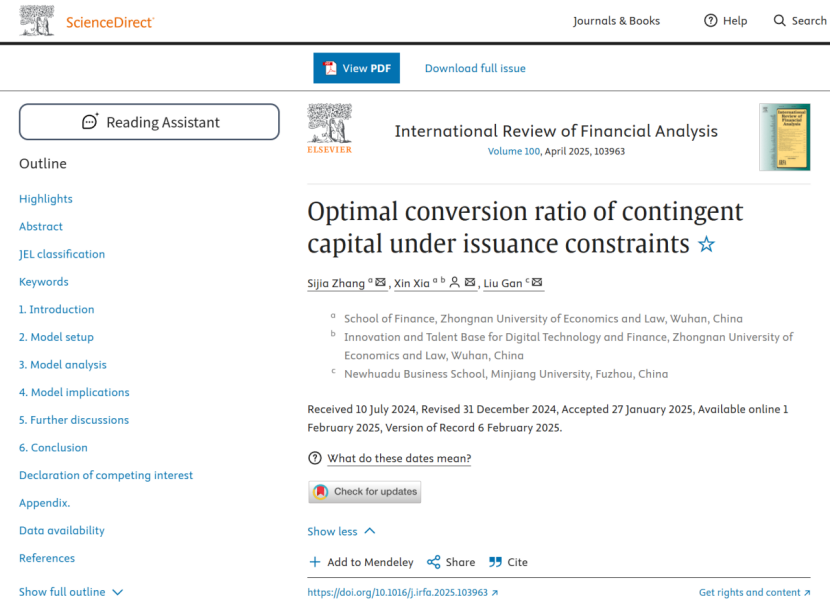Open Download full issue link
Viewport: 831px width, 607px height.
(474, 67)
